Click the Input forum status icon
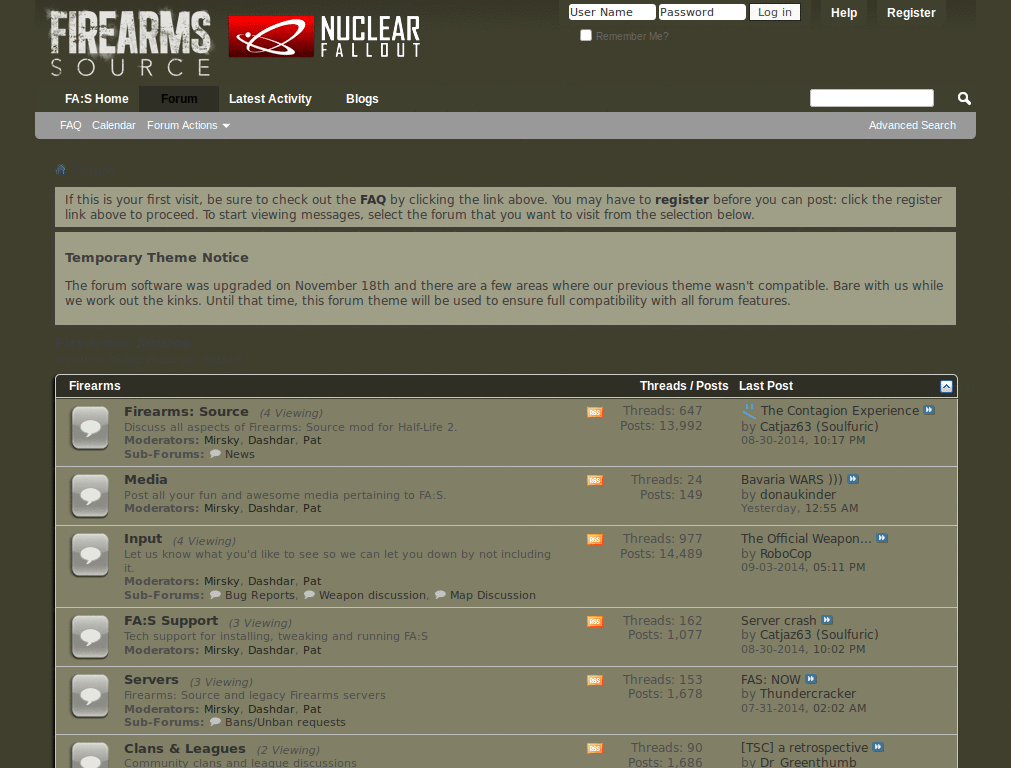 coord(90,555)
